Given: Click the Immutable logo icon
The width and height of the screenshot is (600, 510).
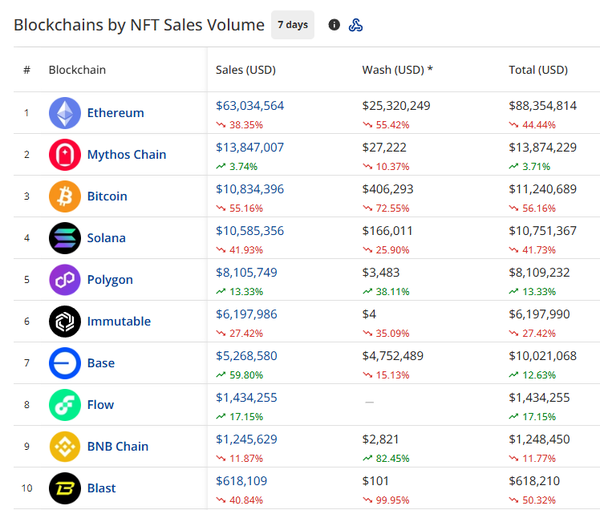Looking at the screenshot, I should pos(65,321).
